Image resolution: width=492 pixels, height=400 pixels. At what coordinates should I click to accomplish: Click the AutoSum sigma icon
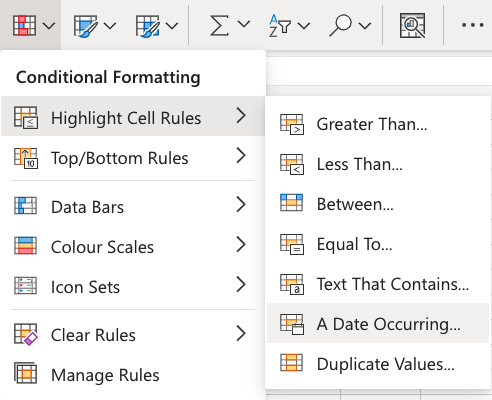coord(219,25)
